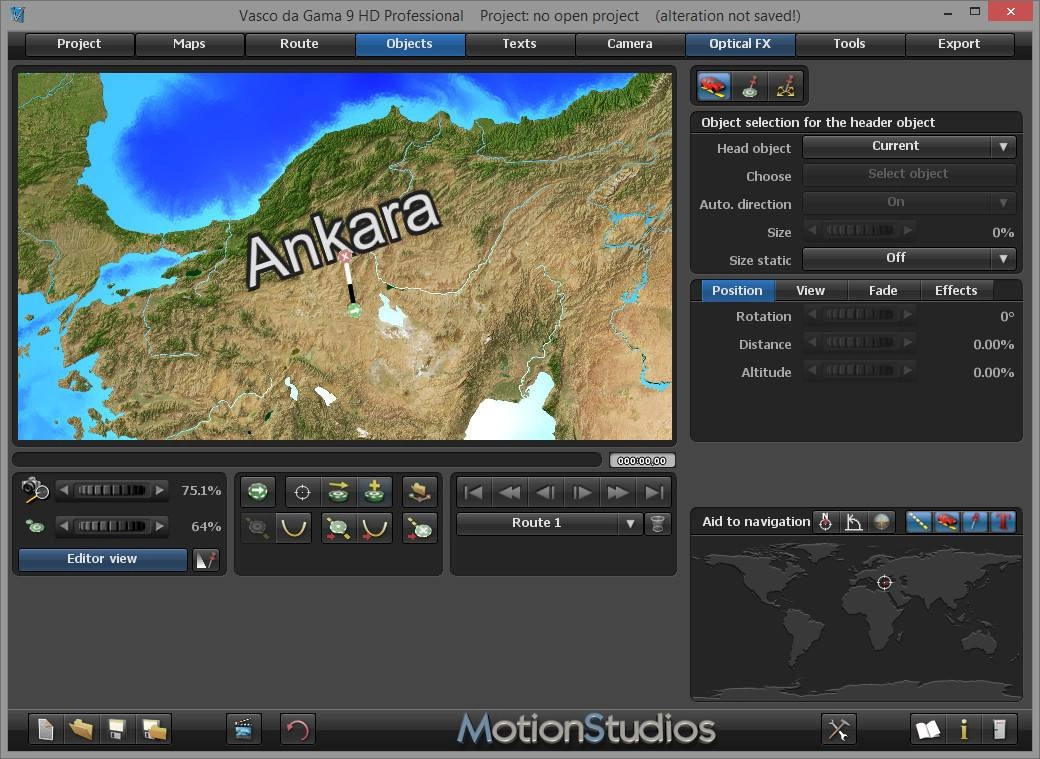Image resolution: width=1040 pixels, height=759 pixels.
Task: Click the red undo arrow icon
Action: click(x=297, y=729)
